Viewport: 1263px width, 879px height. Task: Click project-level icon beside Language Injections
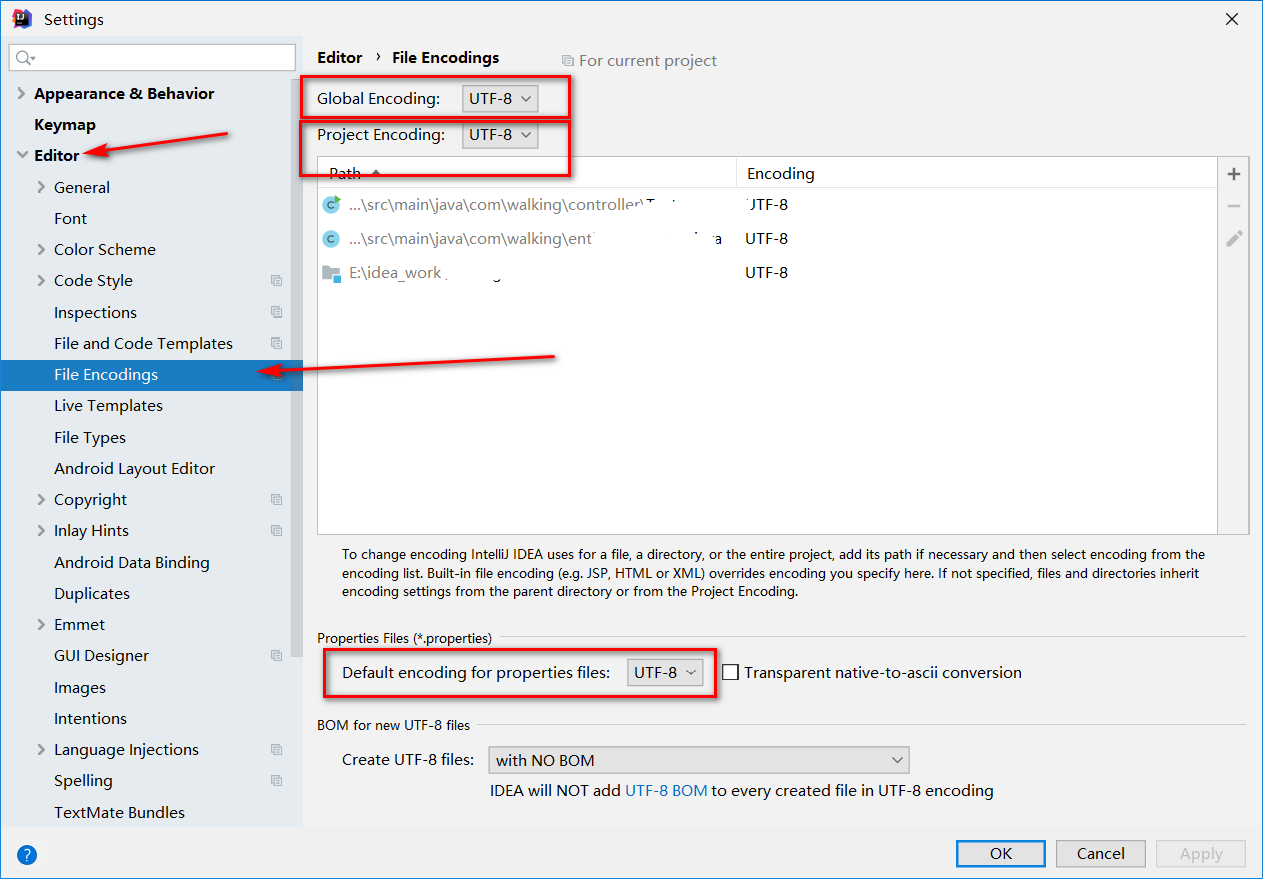(277, 749)
